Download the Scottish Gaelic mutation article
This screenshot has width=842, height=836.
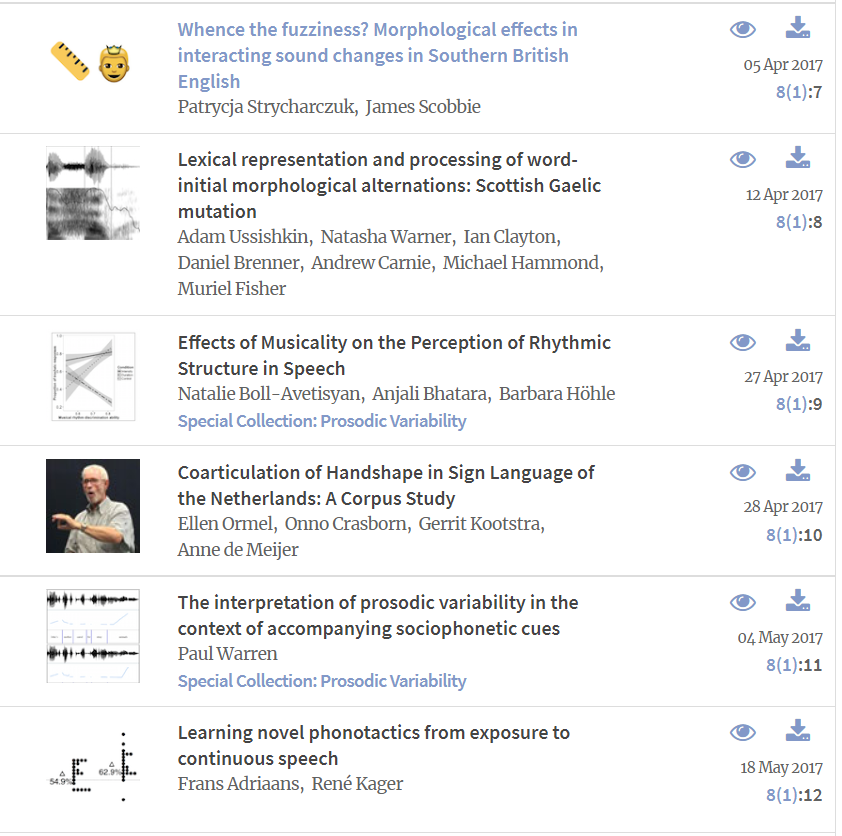tap(797, 158)
